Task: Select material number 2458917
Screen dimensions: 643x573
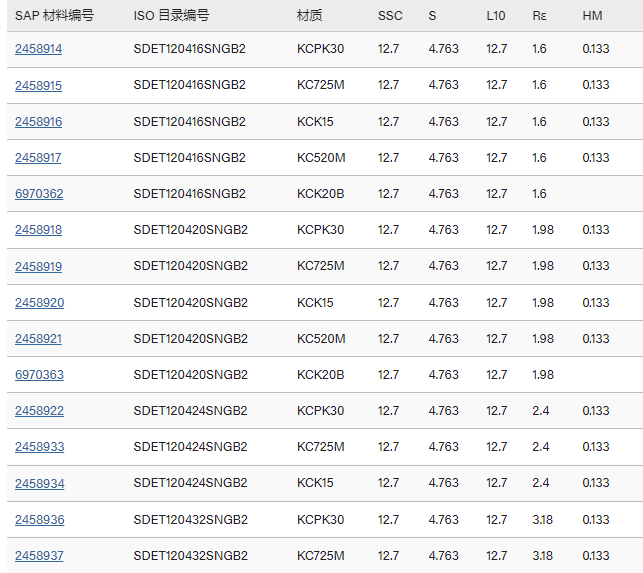Action: (x=38, y=158)
